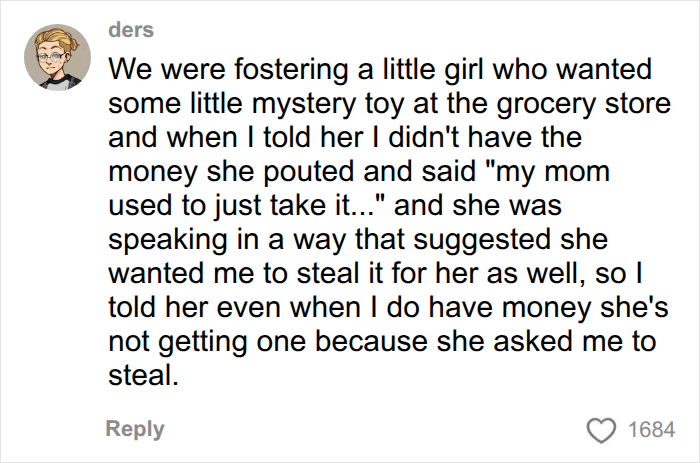
Task: Click the word "pouted" in the comment
Action: tap(309, 172)
